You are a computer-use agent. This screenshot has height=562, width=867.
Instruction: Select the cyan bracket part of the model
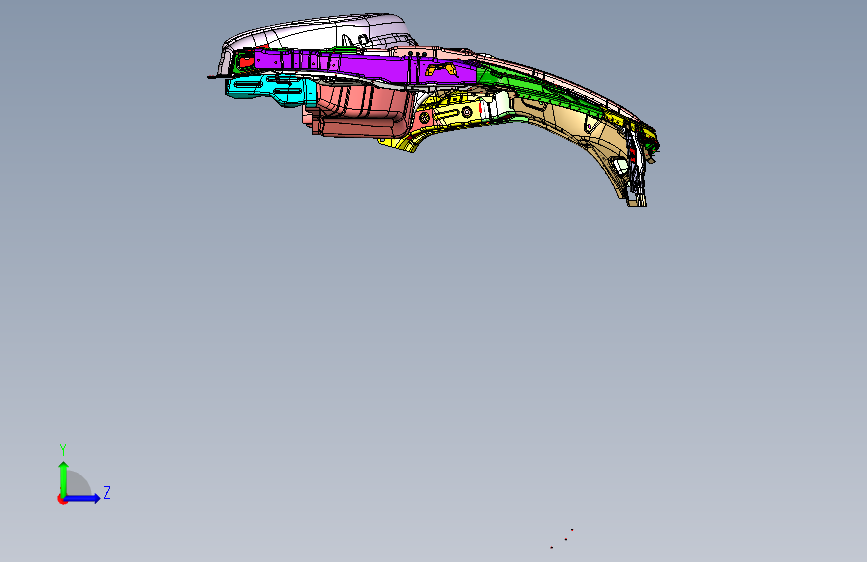[x=271, y=90]
